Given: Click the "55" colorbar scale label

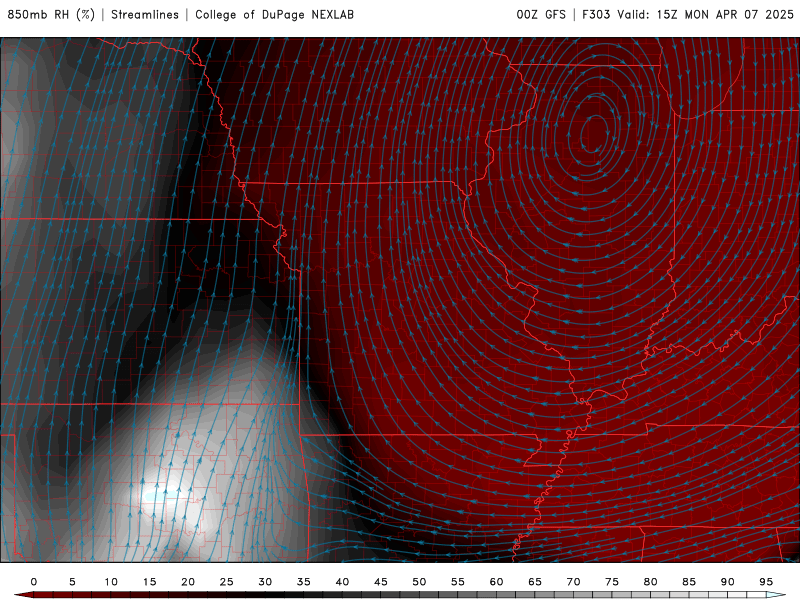Looking at the screenshot, I should coord(458,582).
